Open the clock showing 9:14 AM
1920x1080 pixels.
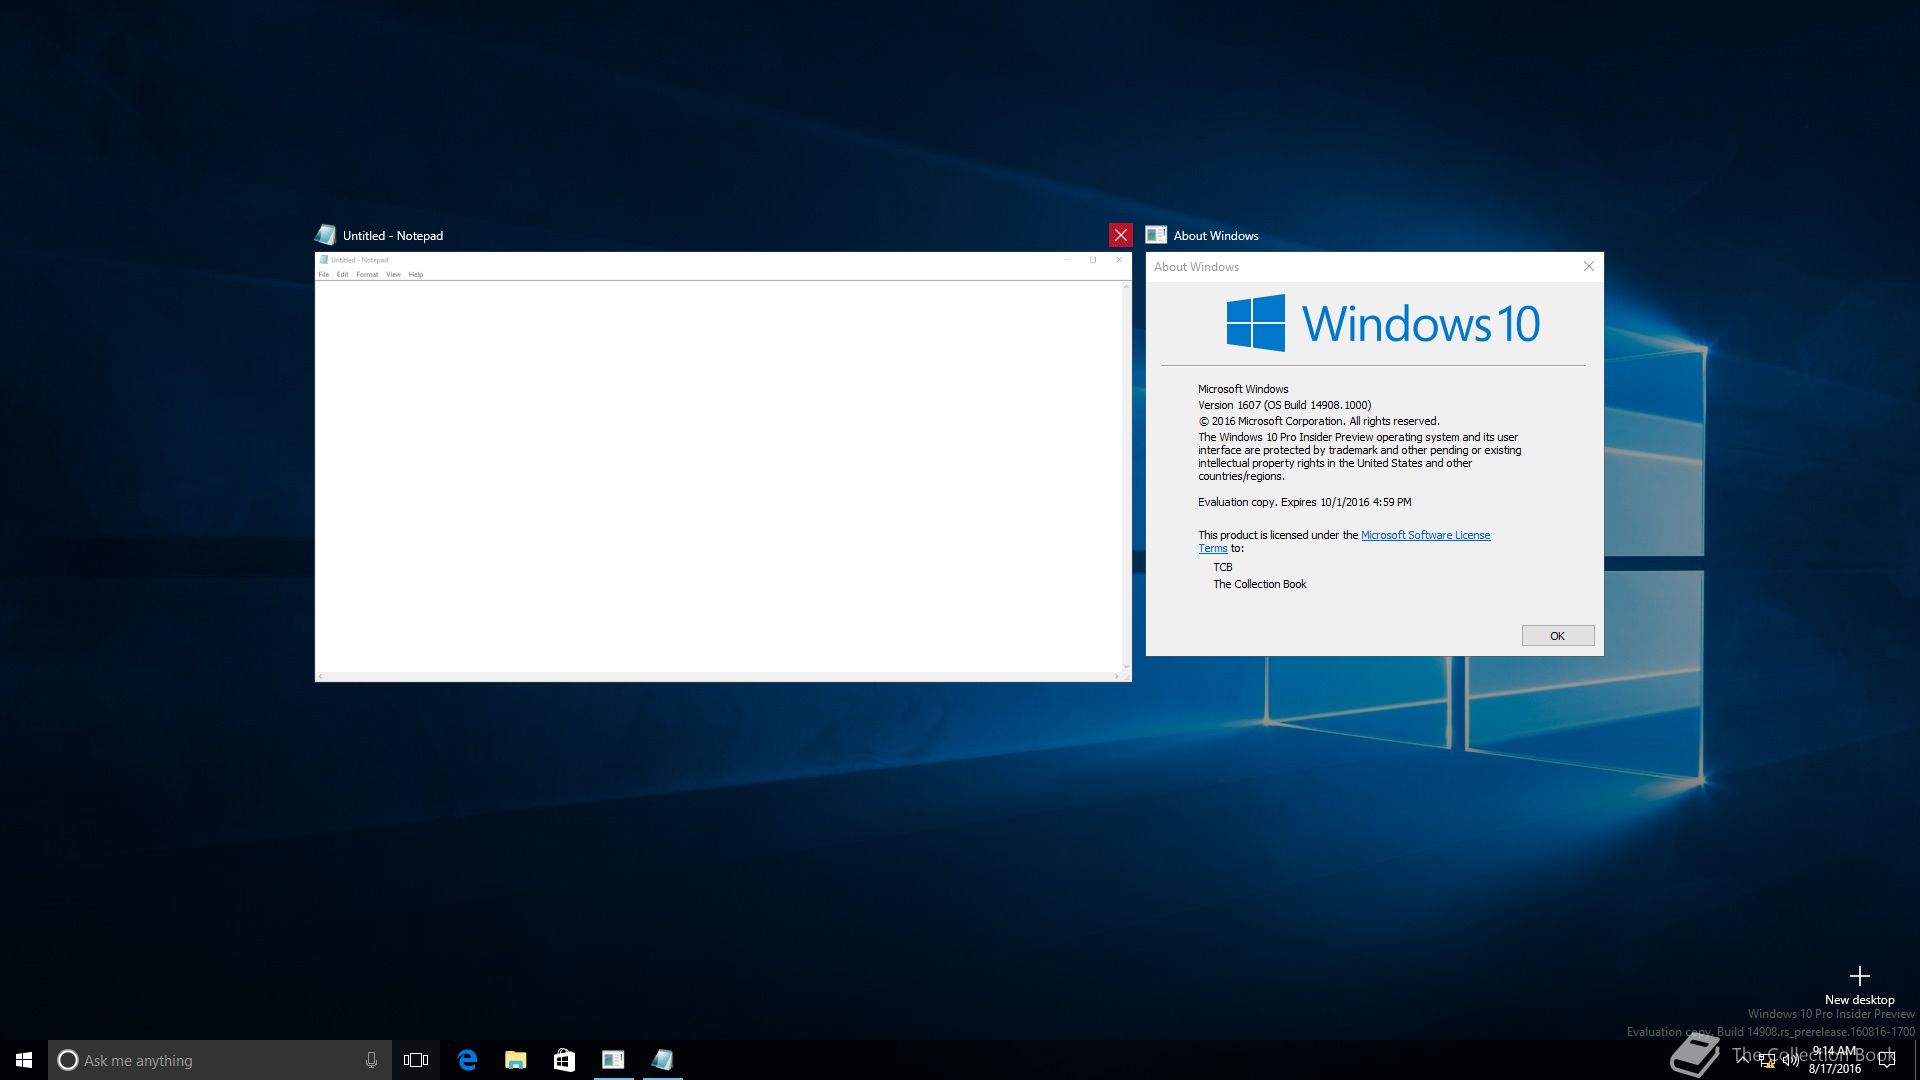1835,1060
